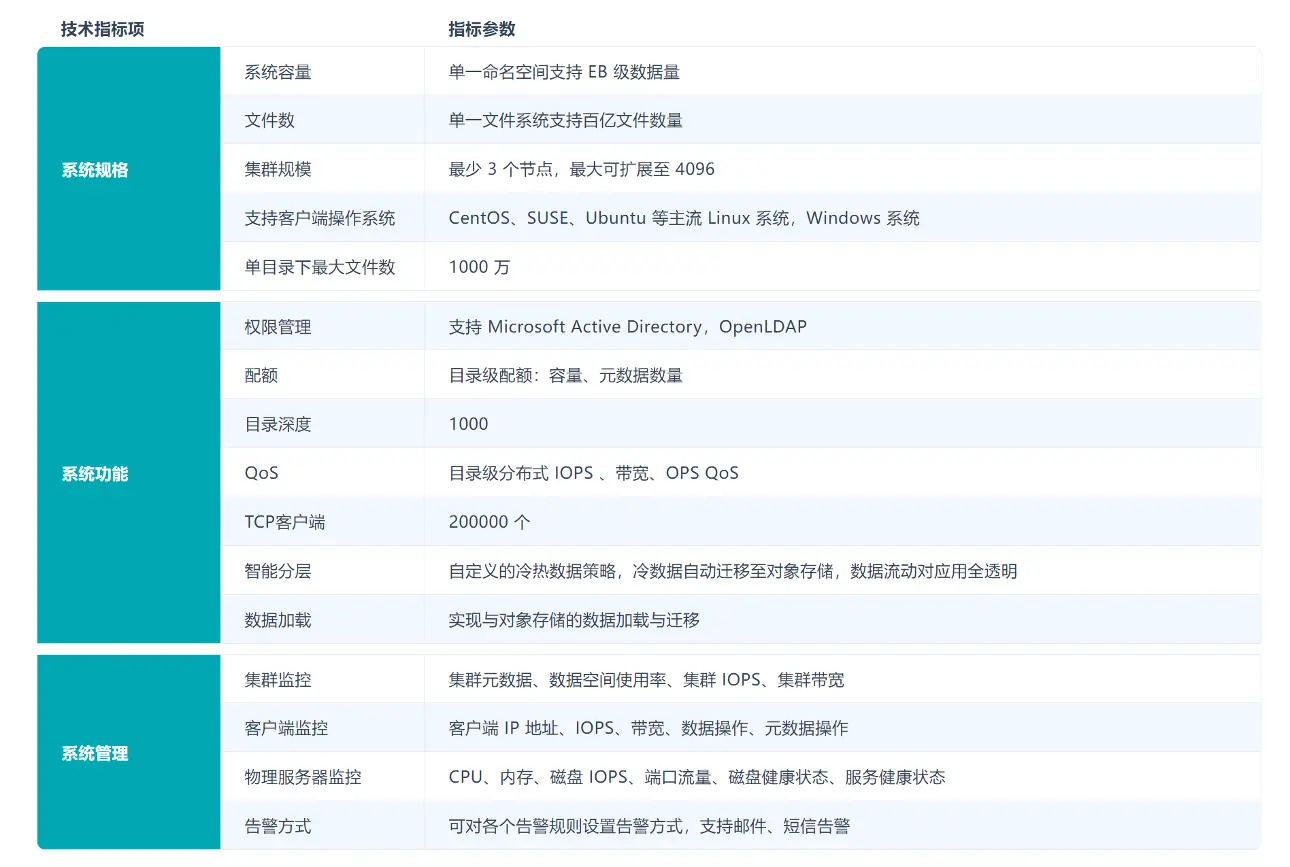Click the 配额 row label

click(x=261, y=375)
